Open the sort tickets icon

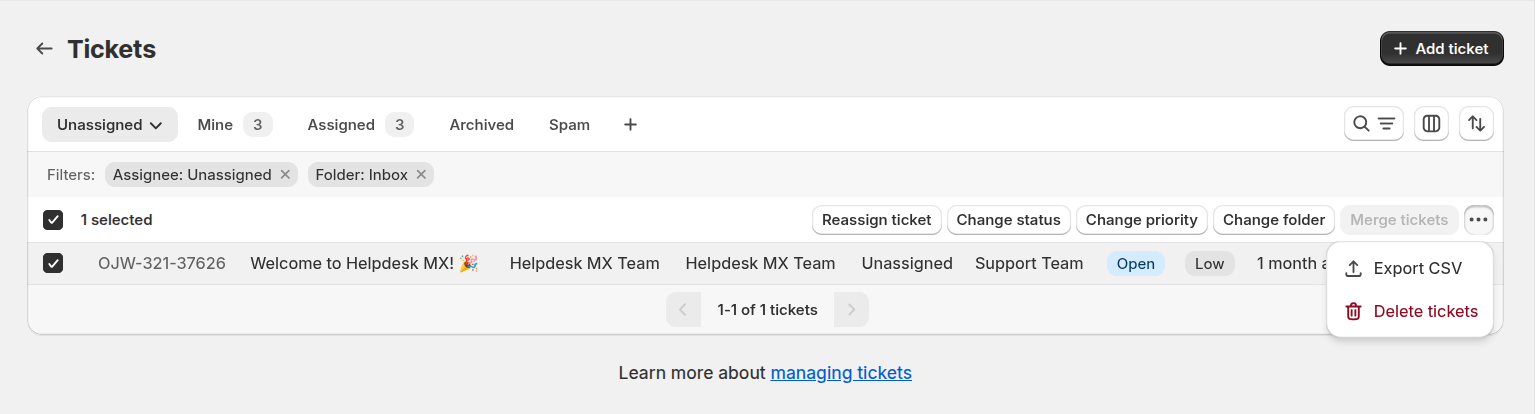(x=1476, y=124)
